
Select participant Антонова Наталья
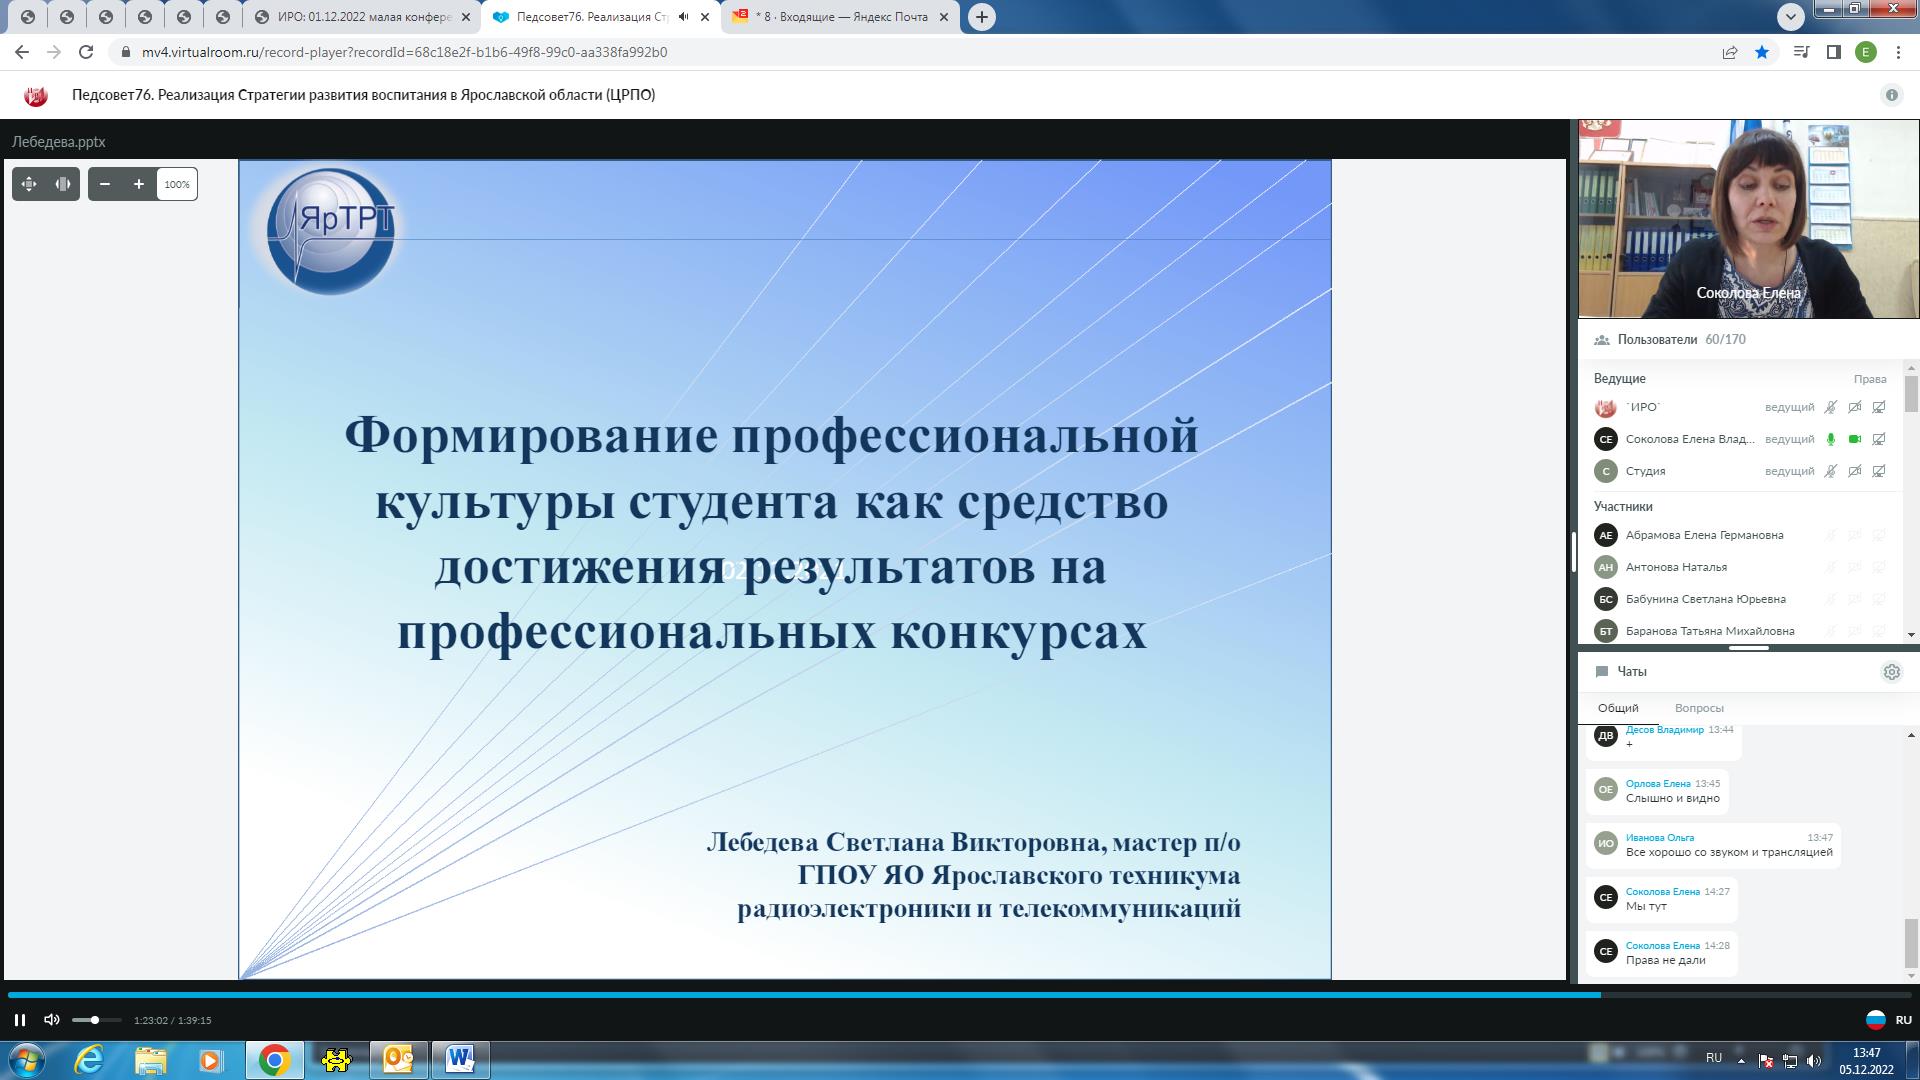coord(1740,567)
